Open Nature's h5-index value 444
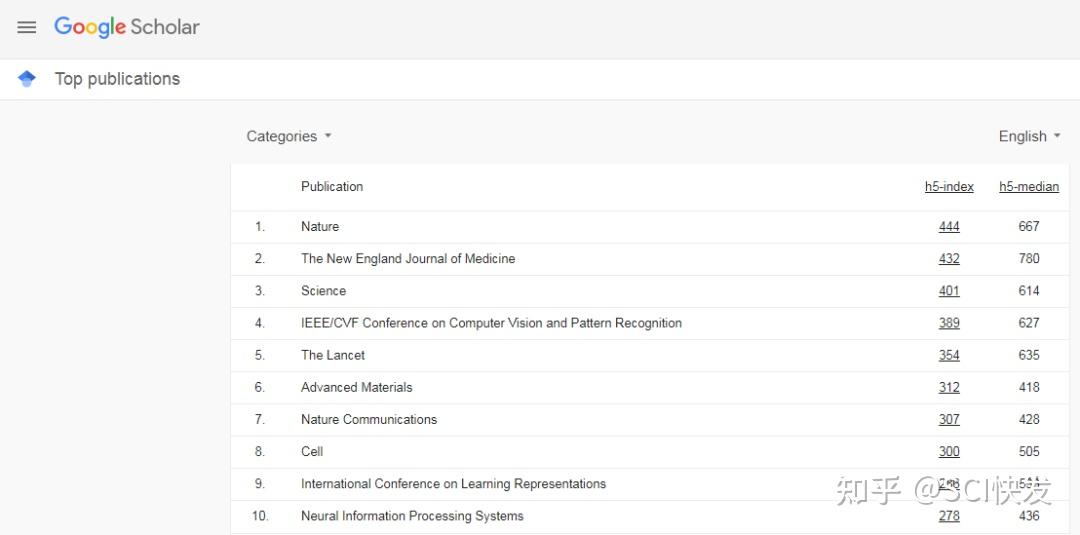The height and width of the screenshot is (535, 1080). 949,227
